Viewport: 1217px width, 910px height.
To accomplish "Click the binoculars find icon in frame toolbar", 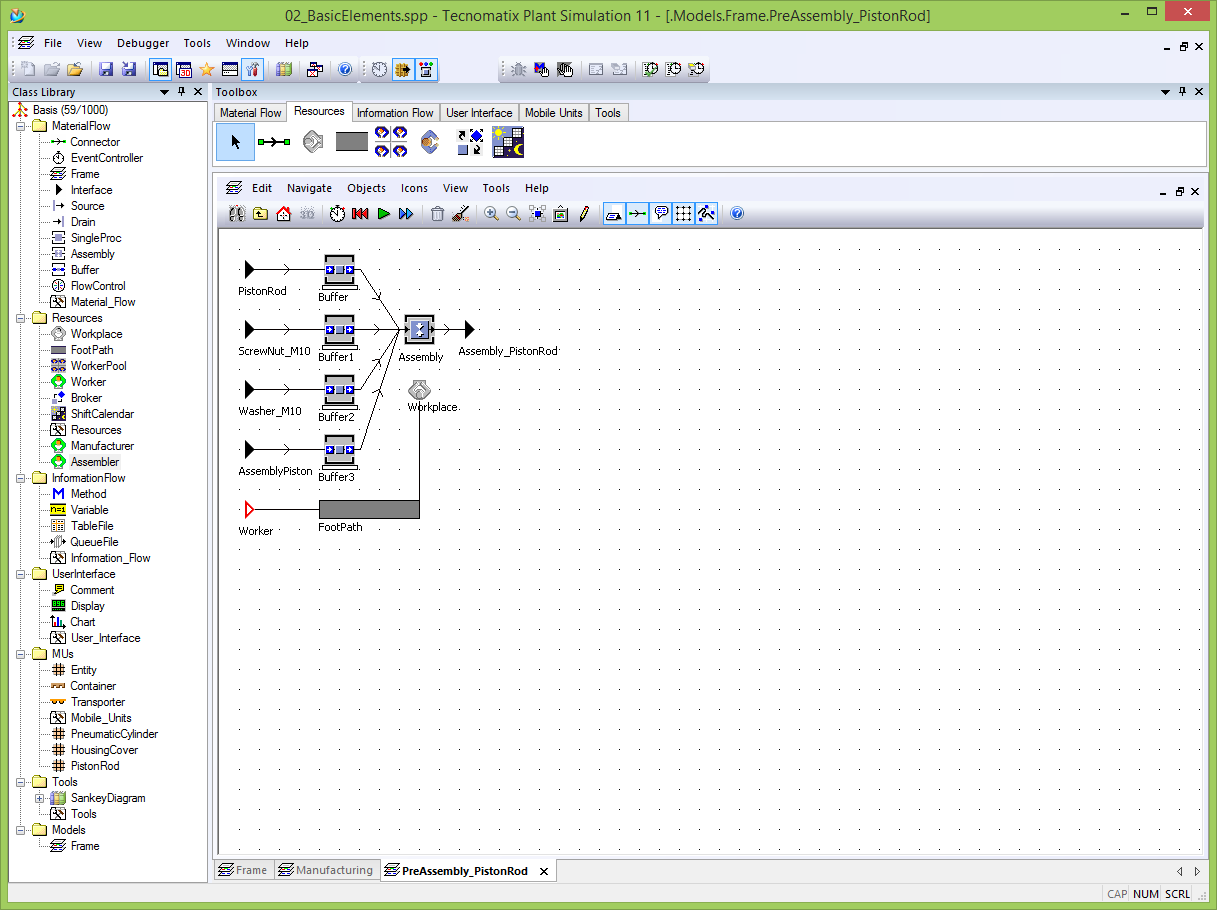I will point(237,214).
